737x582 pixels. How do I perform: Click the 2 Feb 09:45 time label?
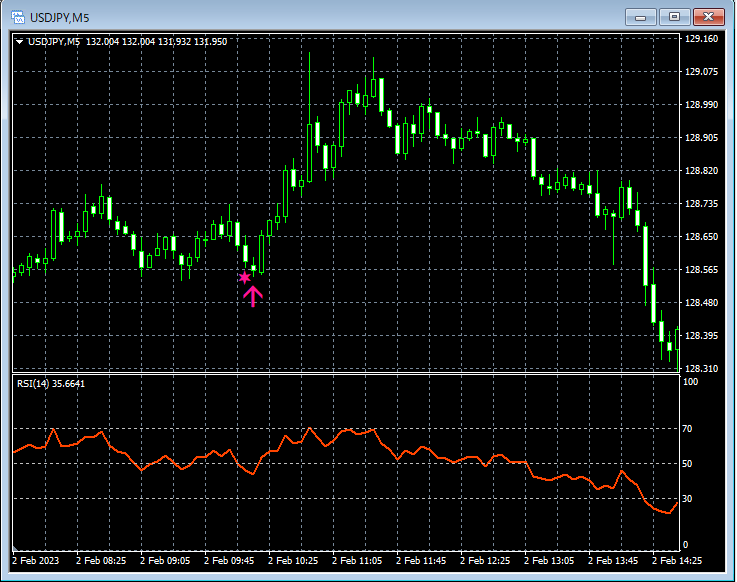(x=229, y=561)
